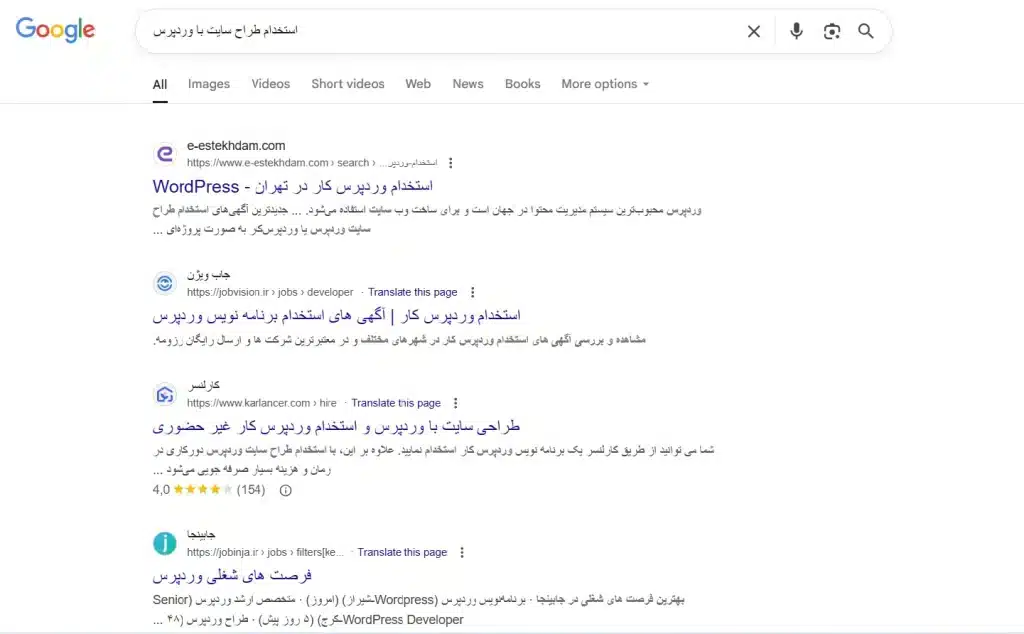Click the https://jobinja.ir URL breadcrumb
Viewport: 1024px width, 634px height.
pos(265,552)
